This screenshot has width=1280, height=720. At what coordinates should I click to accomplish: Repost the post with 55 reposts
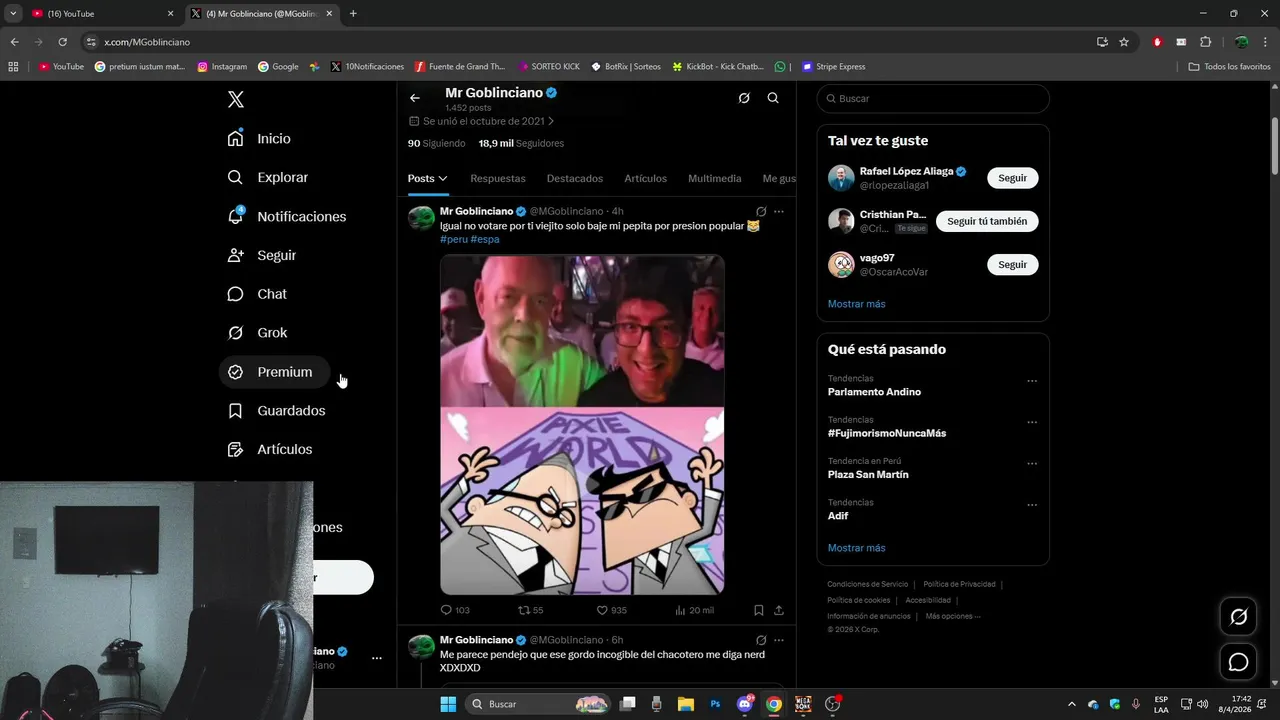coord(530,610)
